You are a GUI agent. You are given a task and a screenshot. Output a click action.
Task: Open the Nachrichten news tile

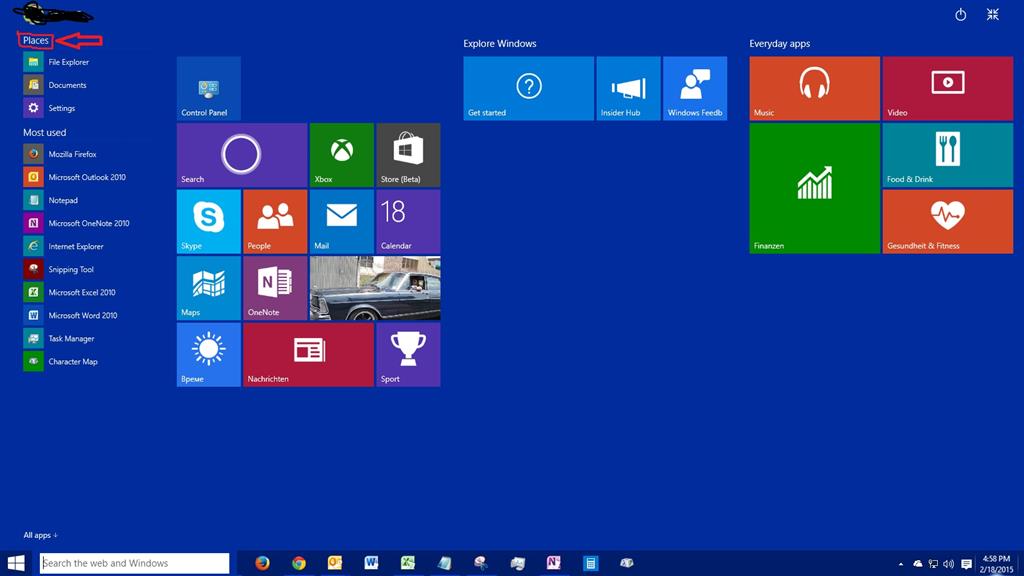pyautogui.click(x=308, y=355)
